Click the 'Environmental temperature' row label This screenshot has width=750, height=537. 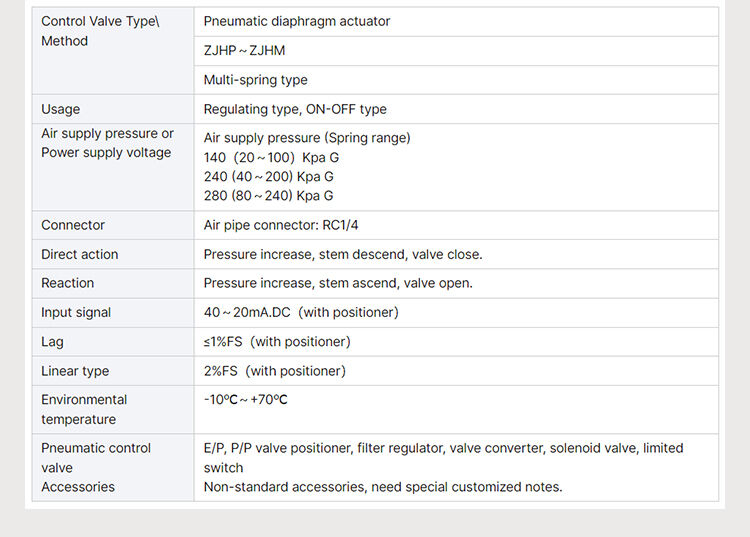click(x=84, y=409)
